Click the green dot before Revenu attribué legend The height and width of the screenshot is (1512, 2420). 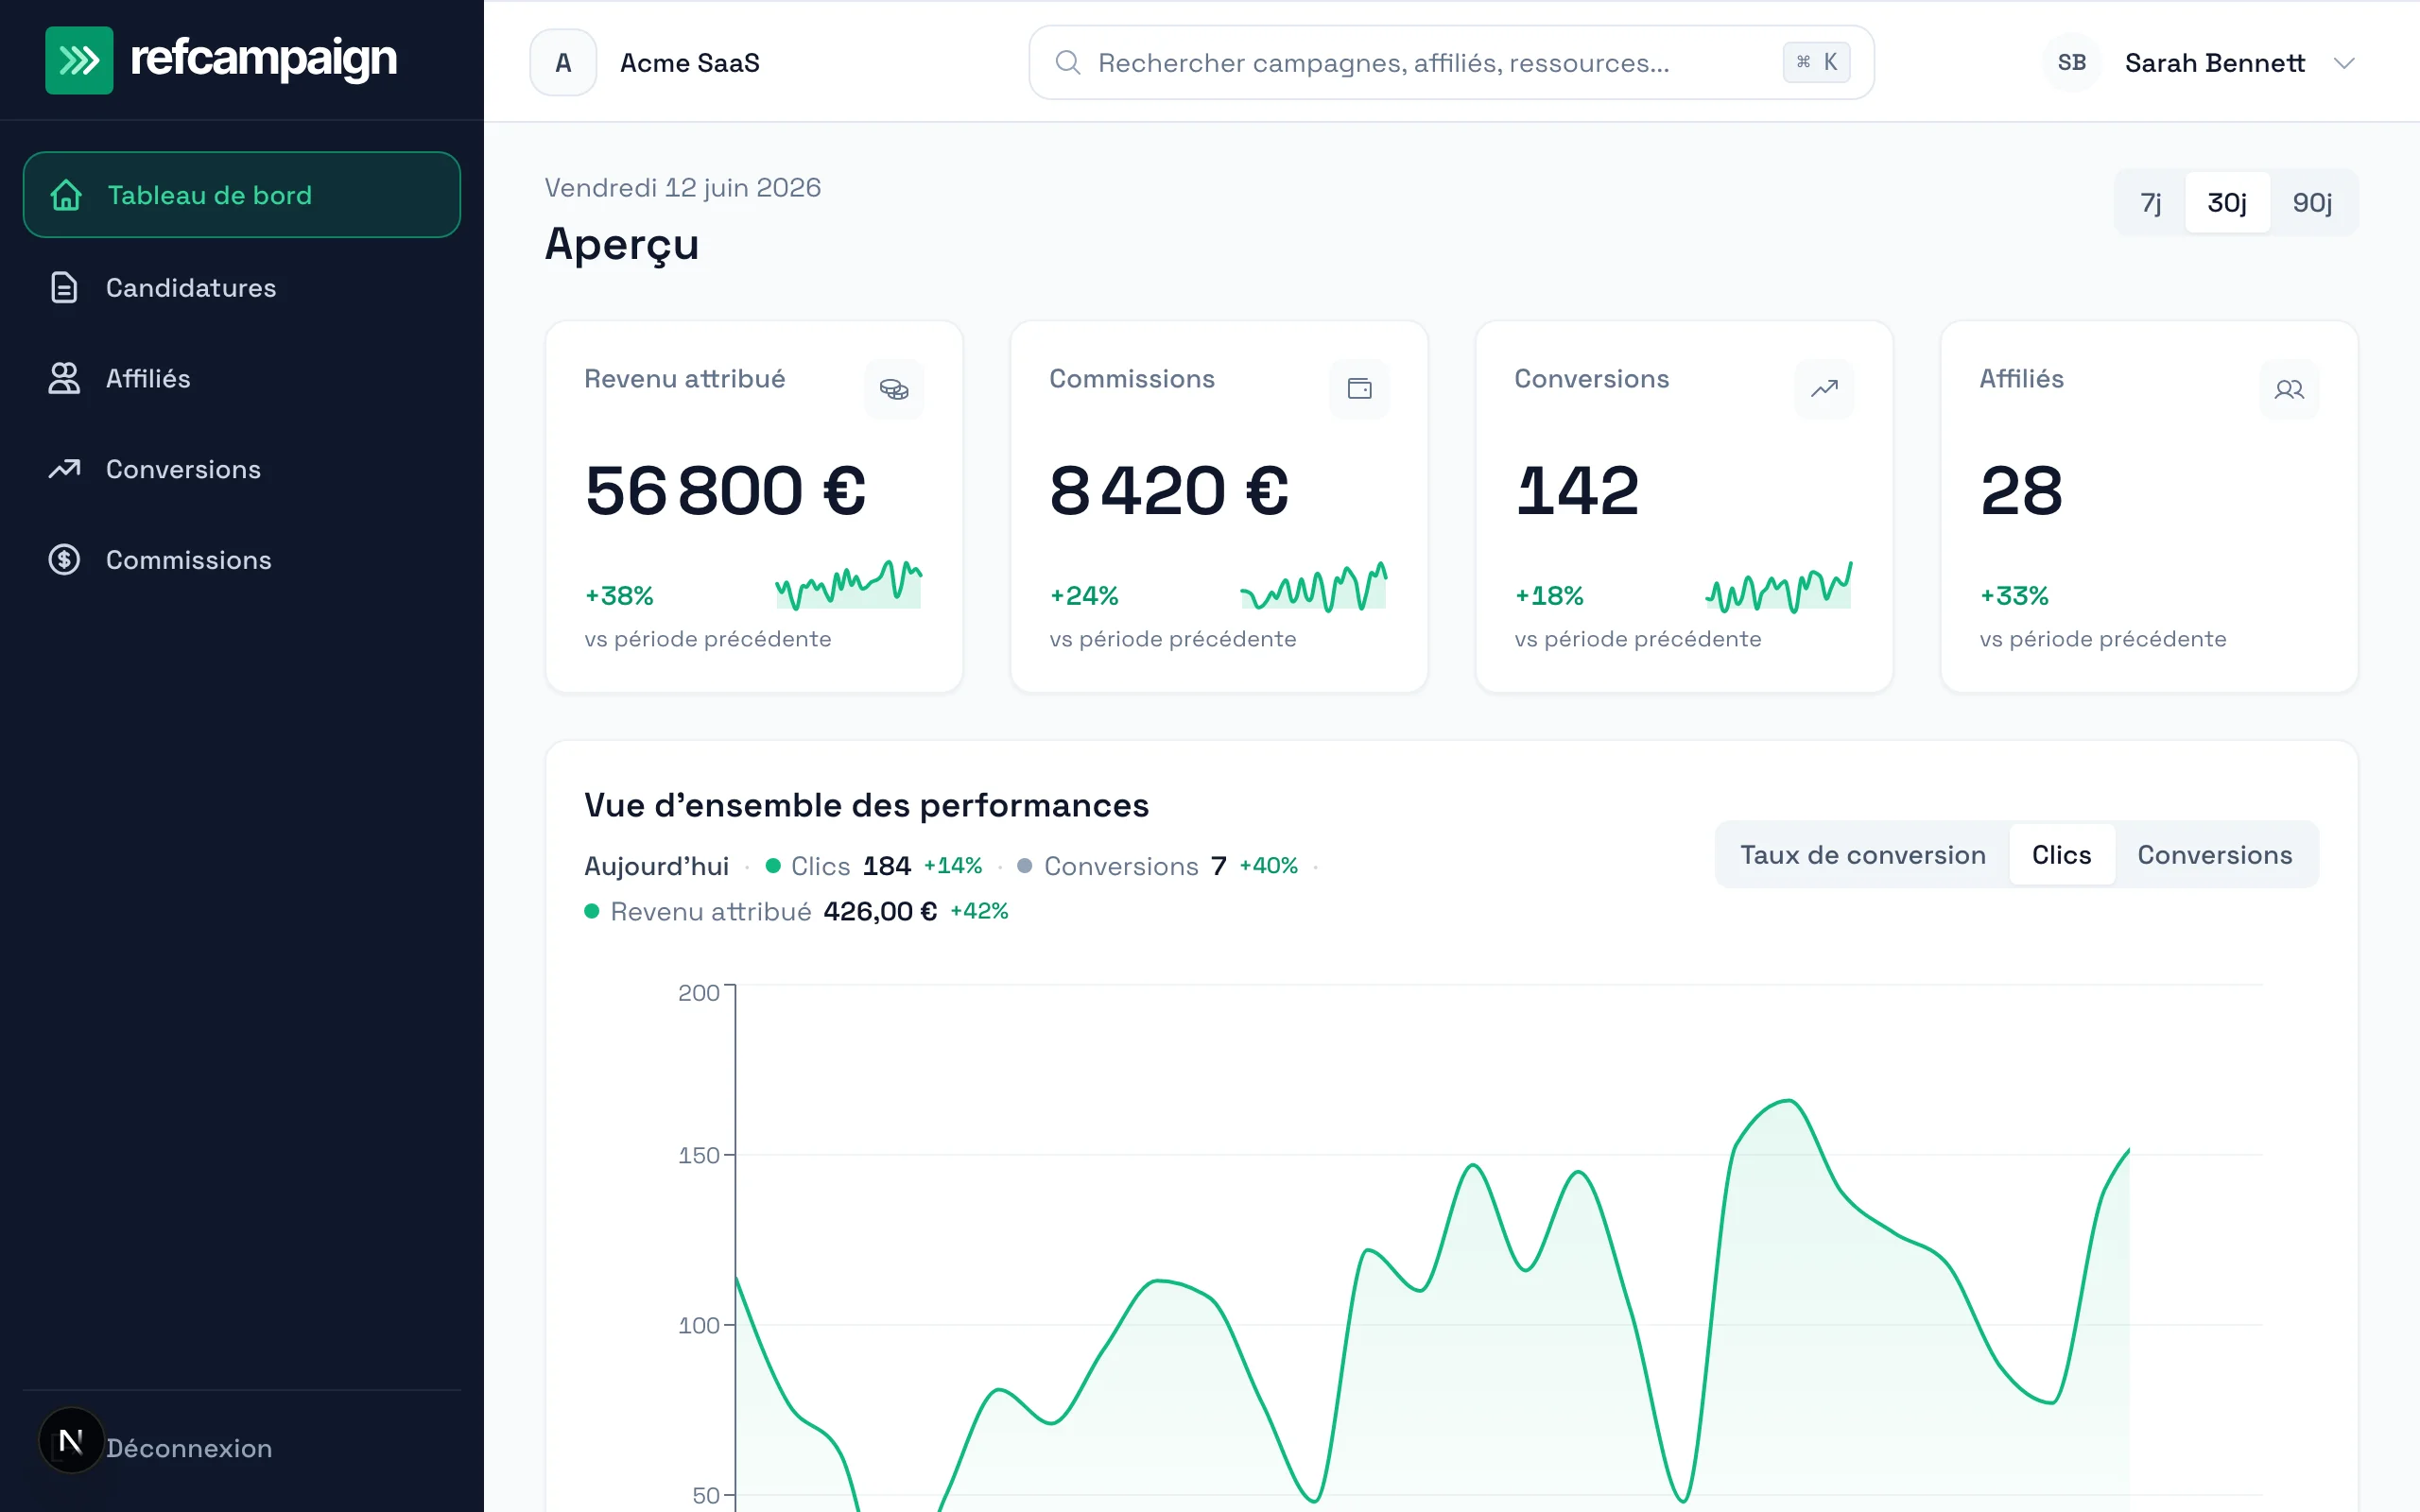pos(591,911)
